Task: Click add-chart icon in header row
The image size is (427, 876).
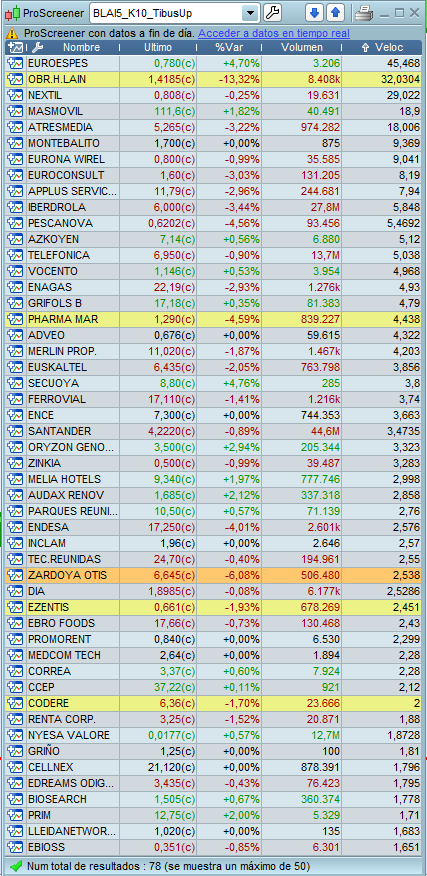Action: pyautogui.click(x=16, y=47)
